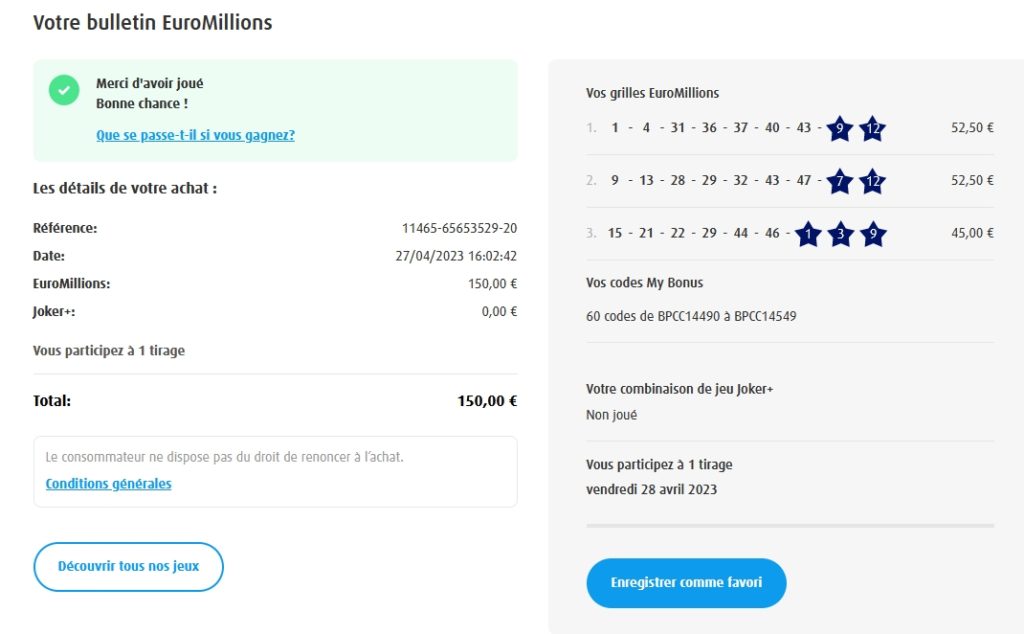
Task: Click star number 1 in grid 3
Action: tap(808, 234)
